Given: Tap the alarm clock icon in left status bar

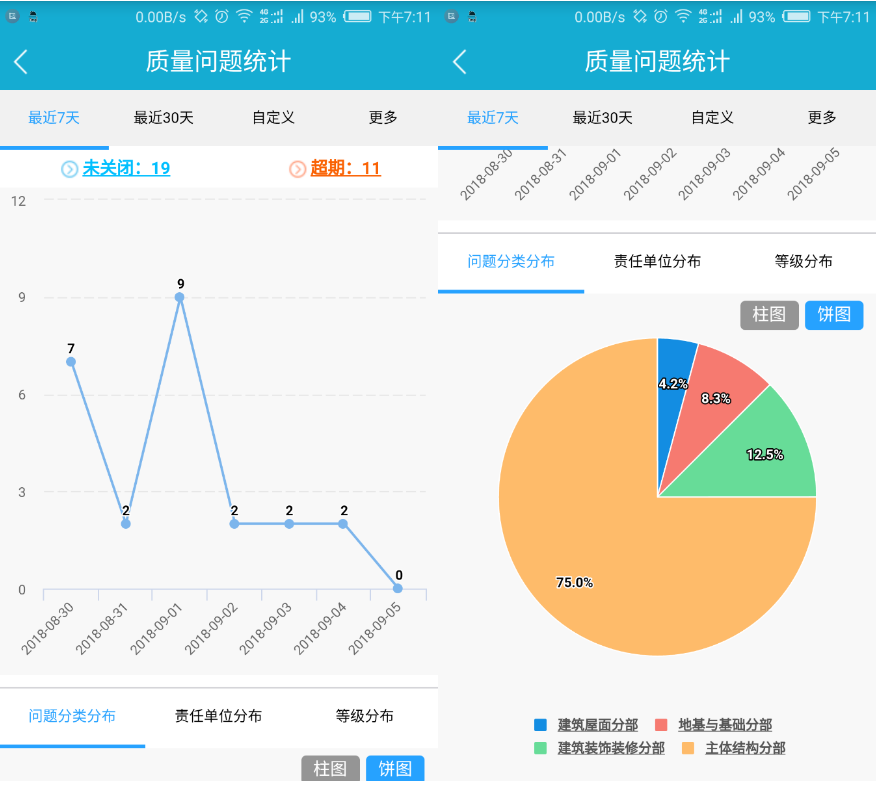Looking at the screenshot, I should pyautogui.click(x=222, y=16).
